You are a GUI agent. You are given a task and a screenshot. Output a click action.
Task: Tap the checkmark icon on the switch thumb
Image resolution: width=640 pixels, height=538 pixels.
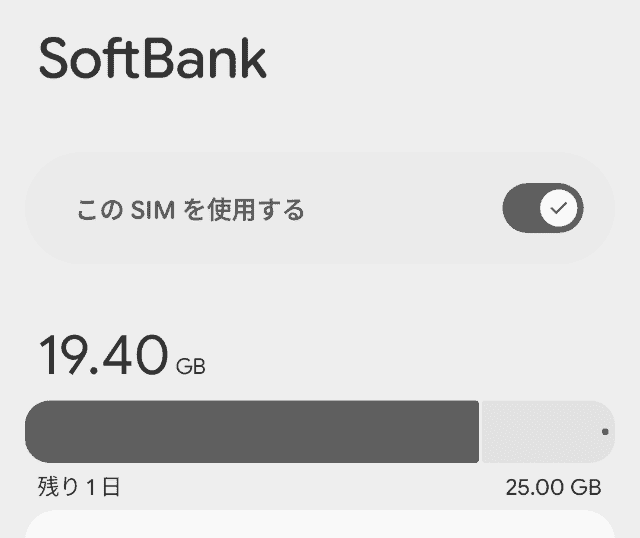(559, 209)
